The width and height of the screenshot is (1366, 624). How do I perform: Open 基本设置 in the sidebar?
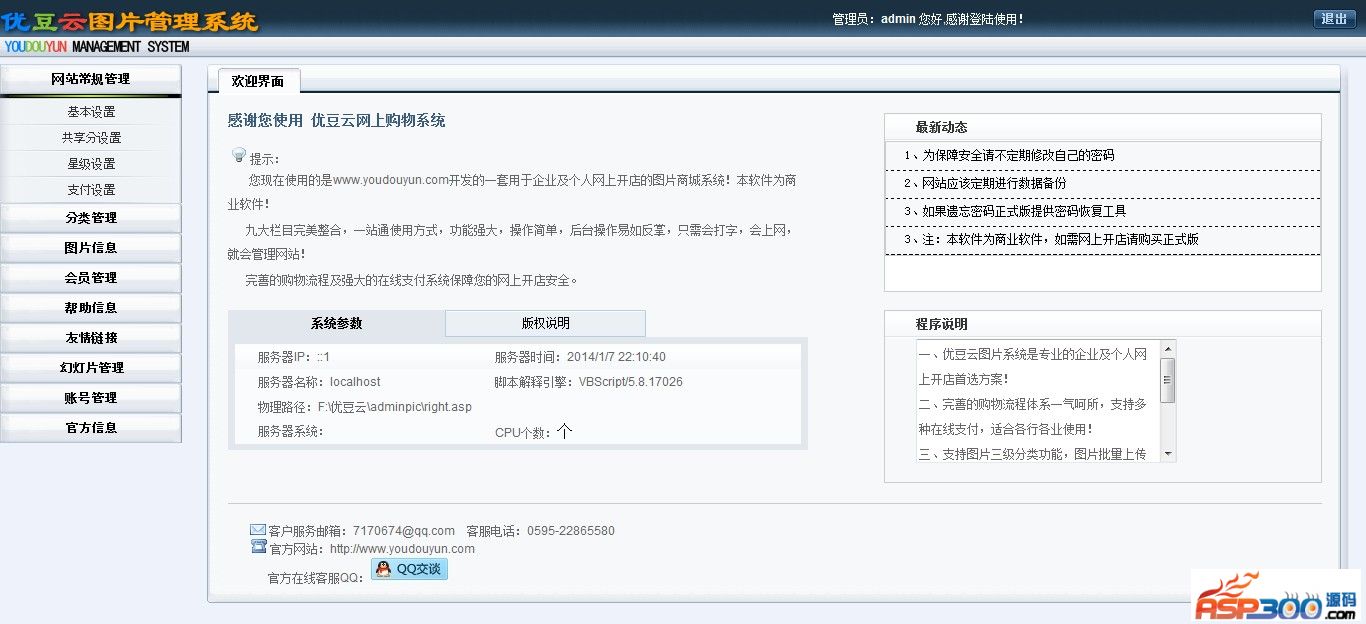tap(91, 112)
